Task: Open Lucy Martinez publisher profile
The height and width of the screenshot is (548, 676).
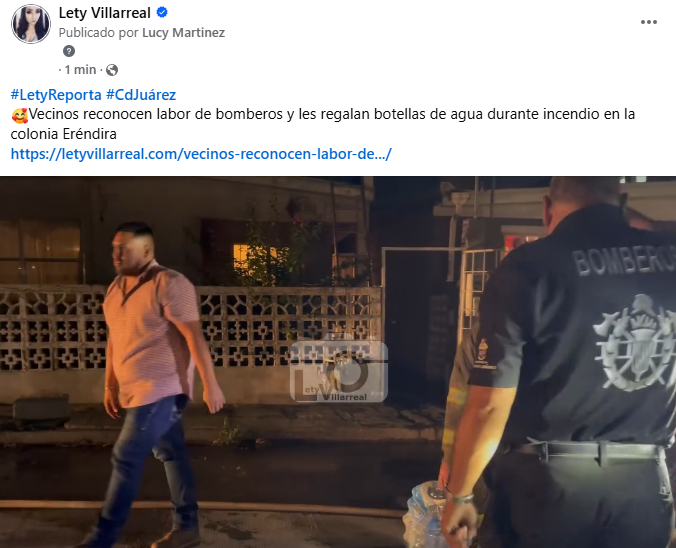Action: pos(184,33)
